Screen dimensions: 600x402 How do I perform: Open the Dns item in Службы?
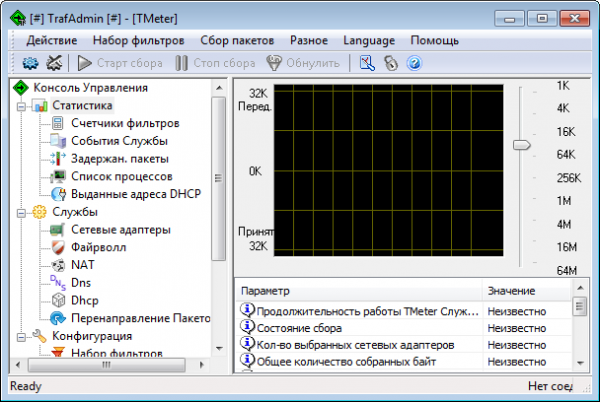click(81, 283)
